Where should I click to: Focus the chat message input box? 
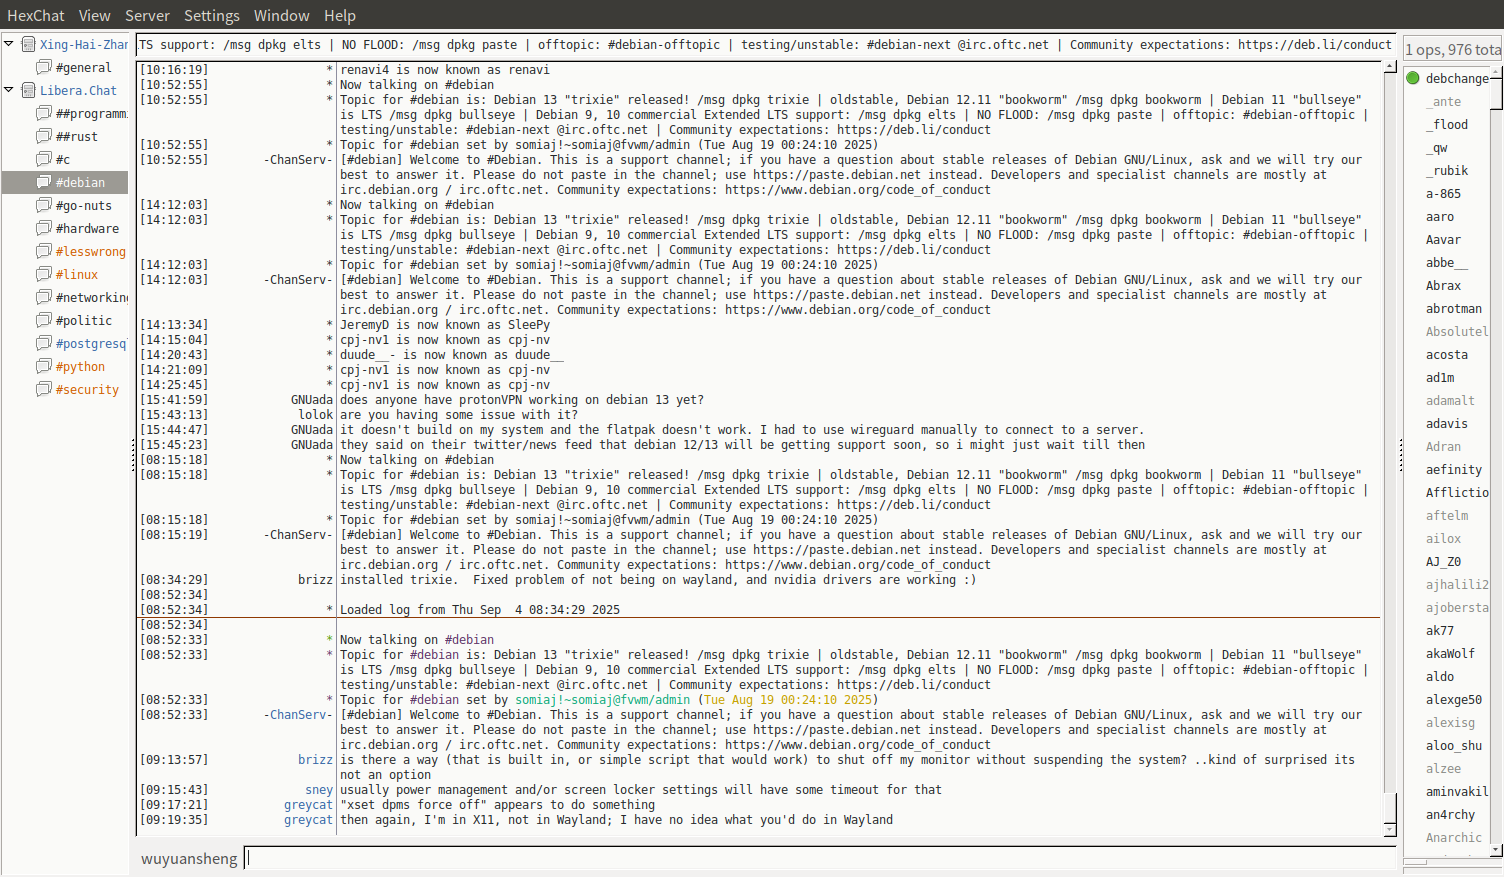click(x=820, y=858)
